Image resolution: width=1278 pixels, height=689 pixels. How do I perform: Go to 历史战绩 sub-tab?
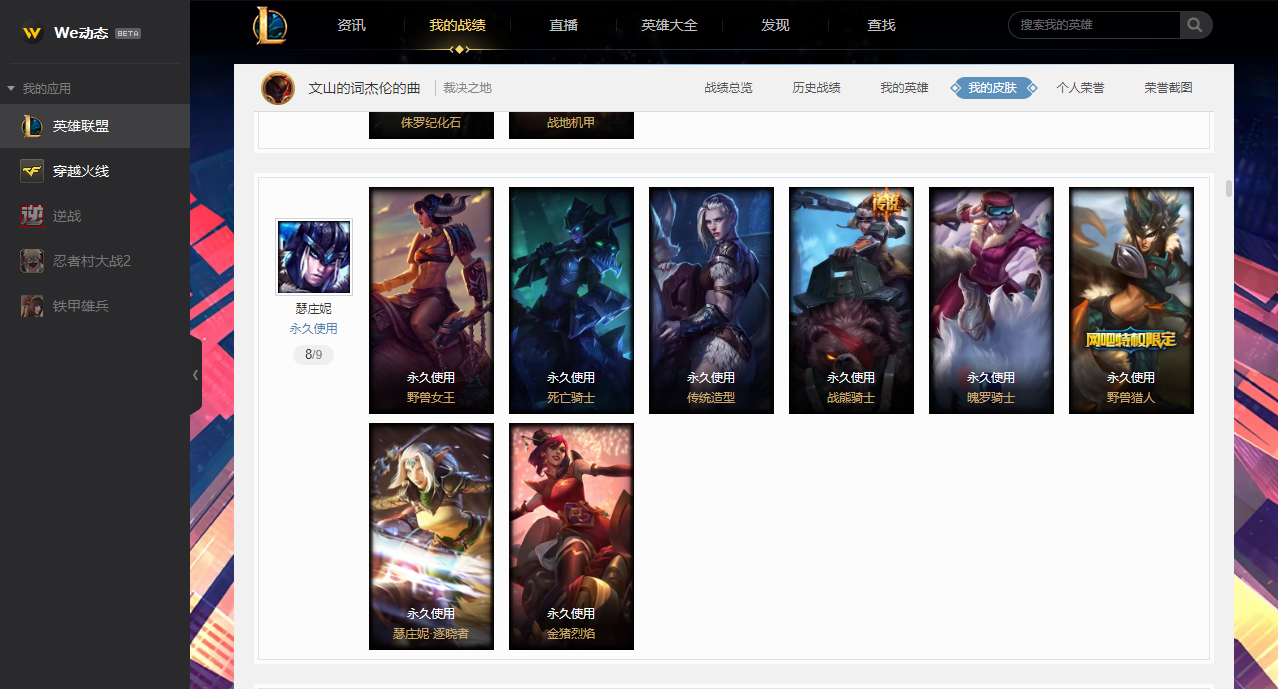[816, 88]
